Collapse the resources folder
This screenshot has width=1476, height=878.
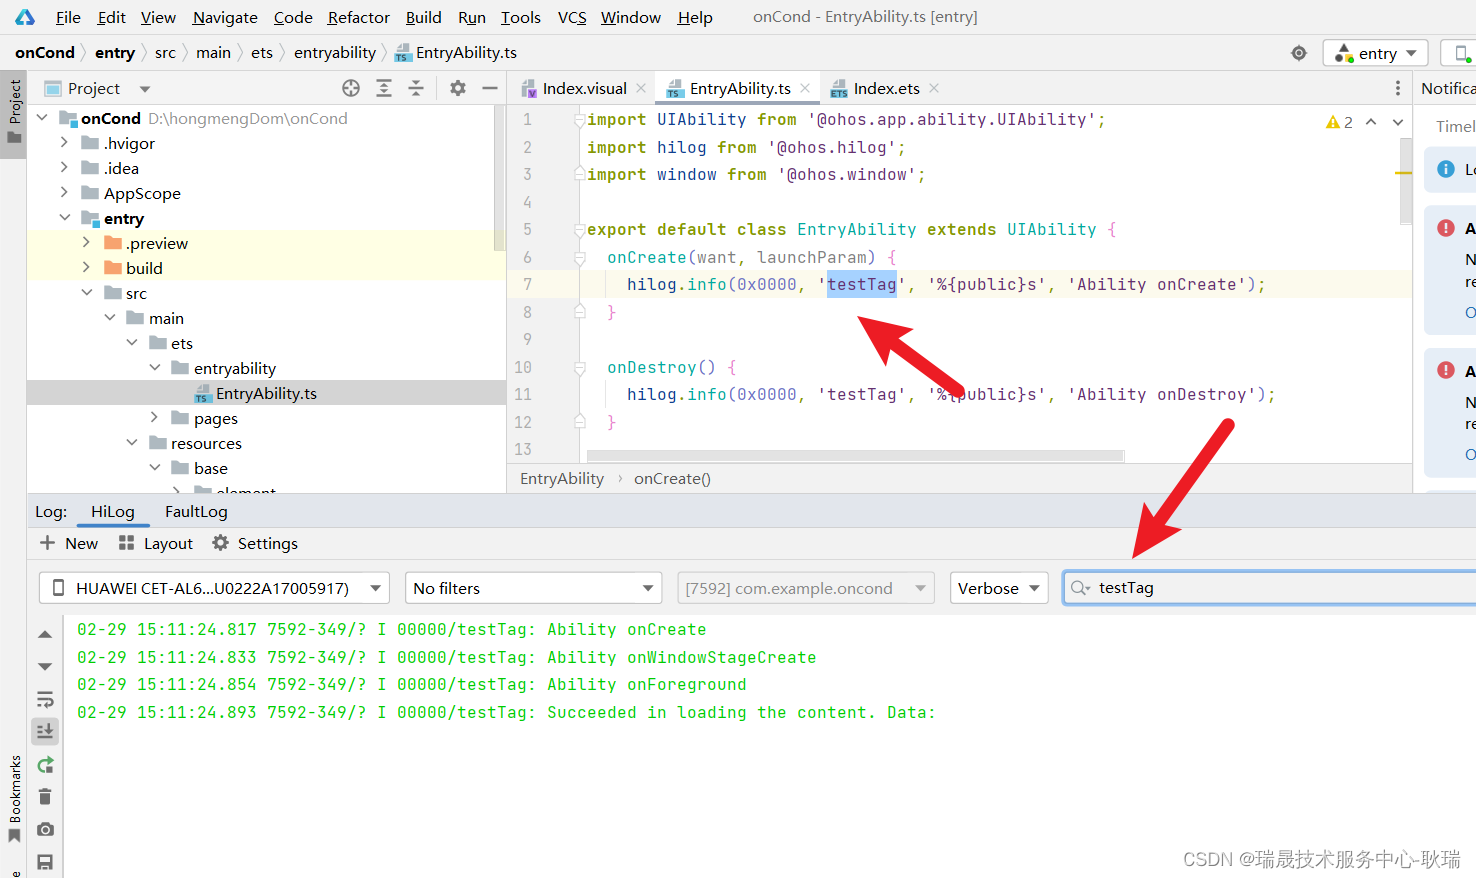131,443
